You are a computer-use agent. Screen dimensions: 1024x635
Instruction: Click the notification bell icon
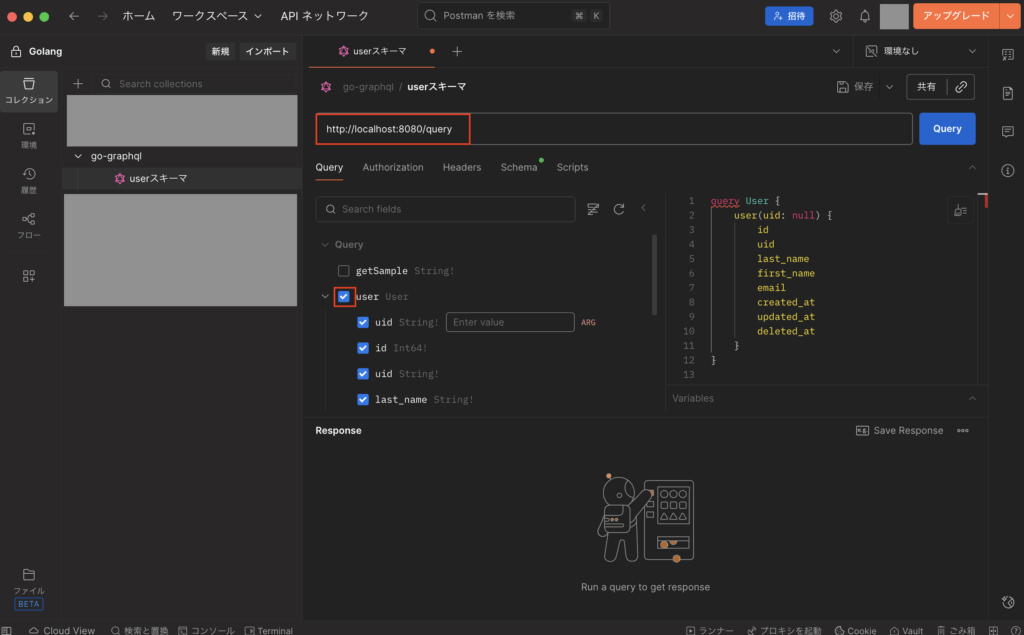tap(864, 16)
